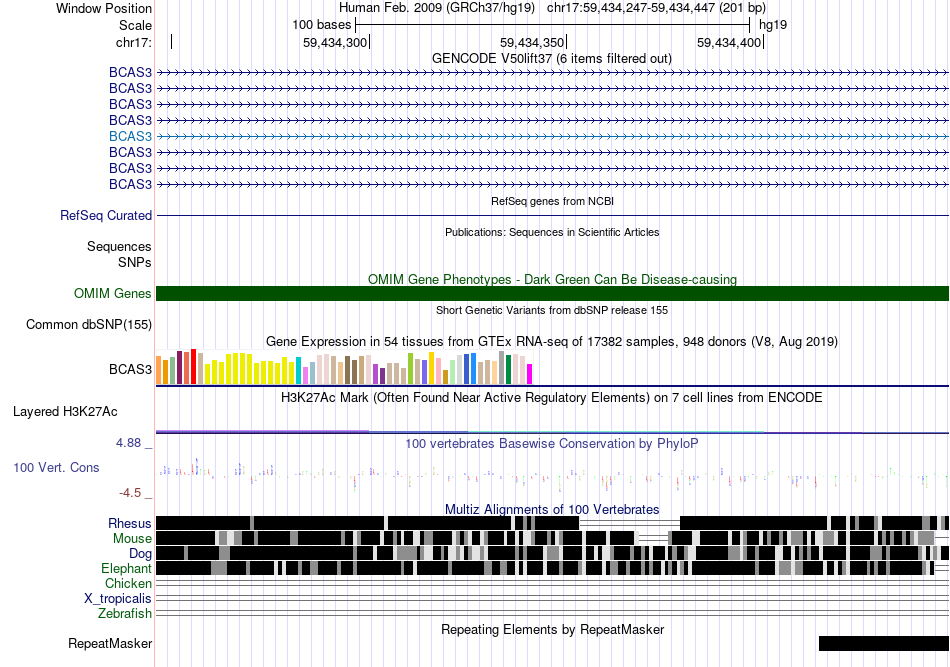Screen dimensions: 950x667
Task: Click the chr17: ruler label
Action: click(133, 42)
